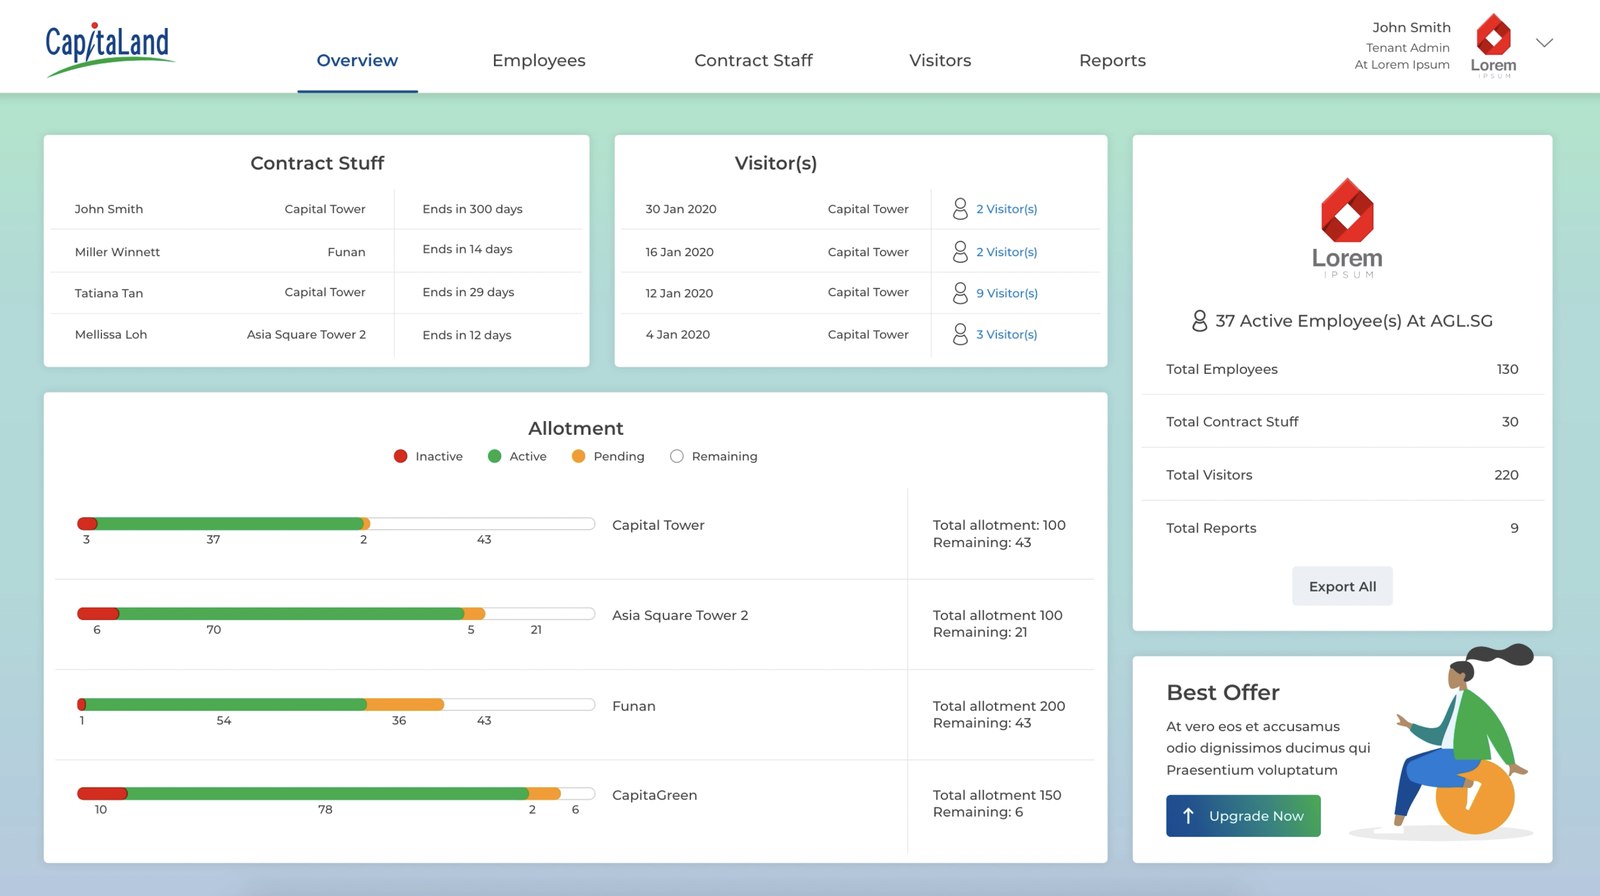Open the user account dropdown chevron
The image size is (1600, 896).
tap(1544, 43)
